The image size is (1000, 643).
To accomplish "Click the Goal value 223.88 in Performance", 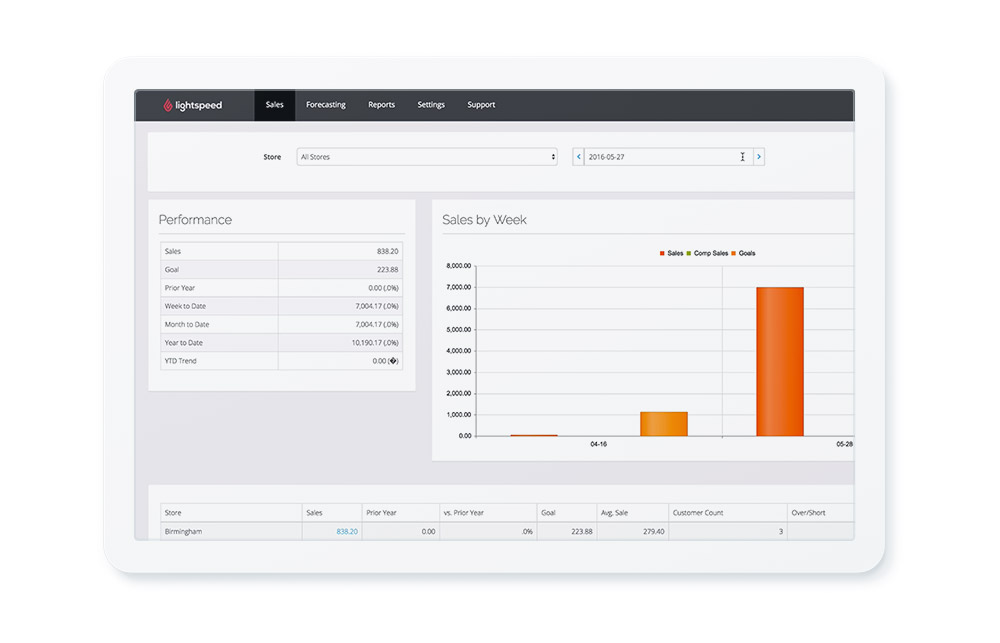I will (x=387, y=270).
